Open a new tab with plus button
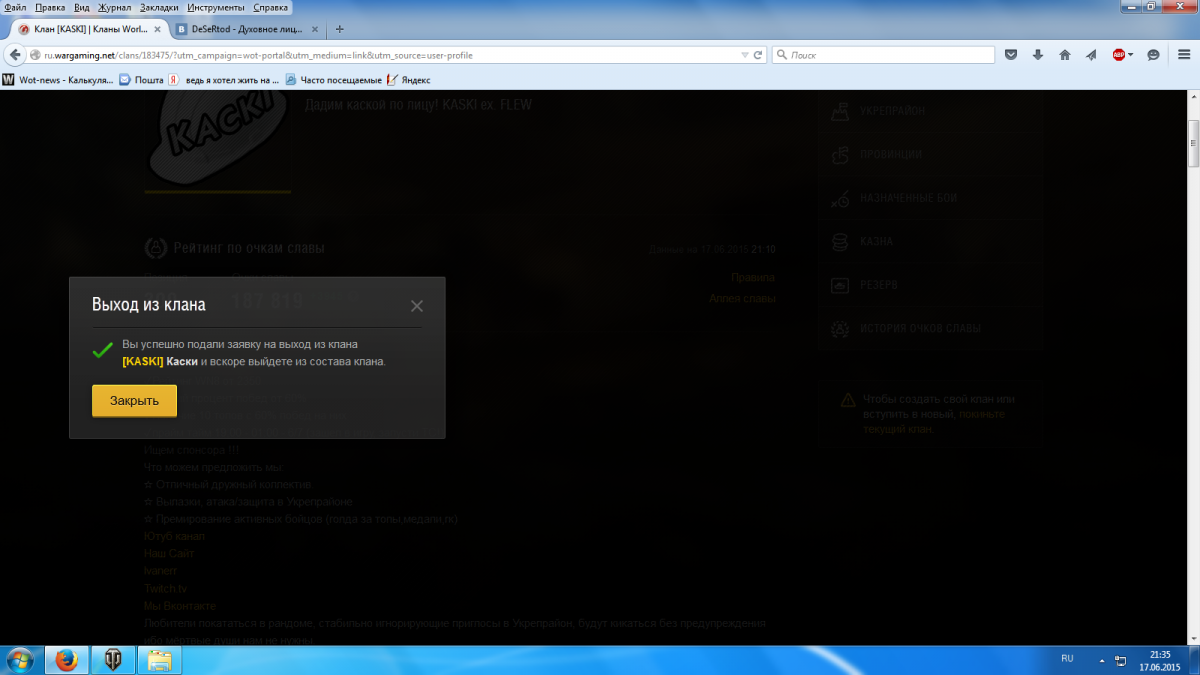 click(x=340, y=29)
